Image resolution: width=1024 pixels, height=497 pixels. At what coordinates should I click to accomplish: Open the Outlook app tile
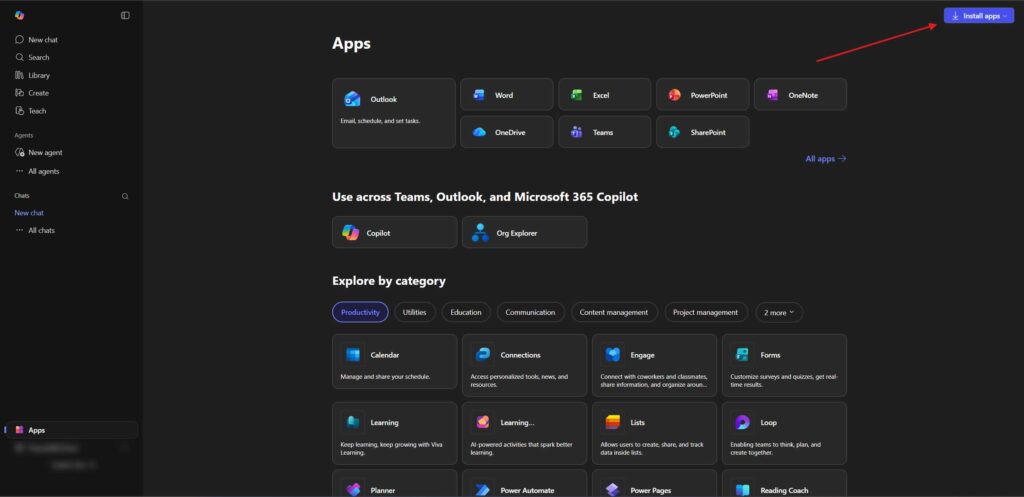(393, 113)
